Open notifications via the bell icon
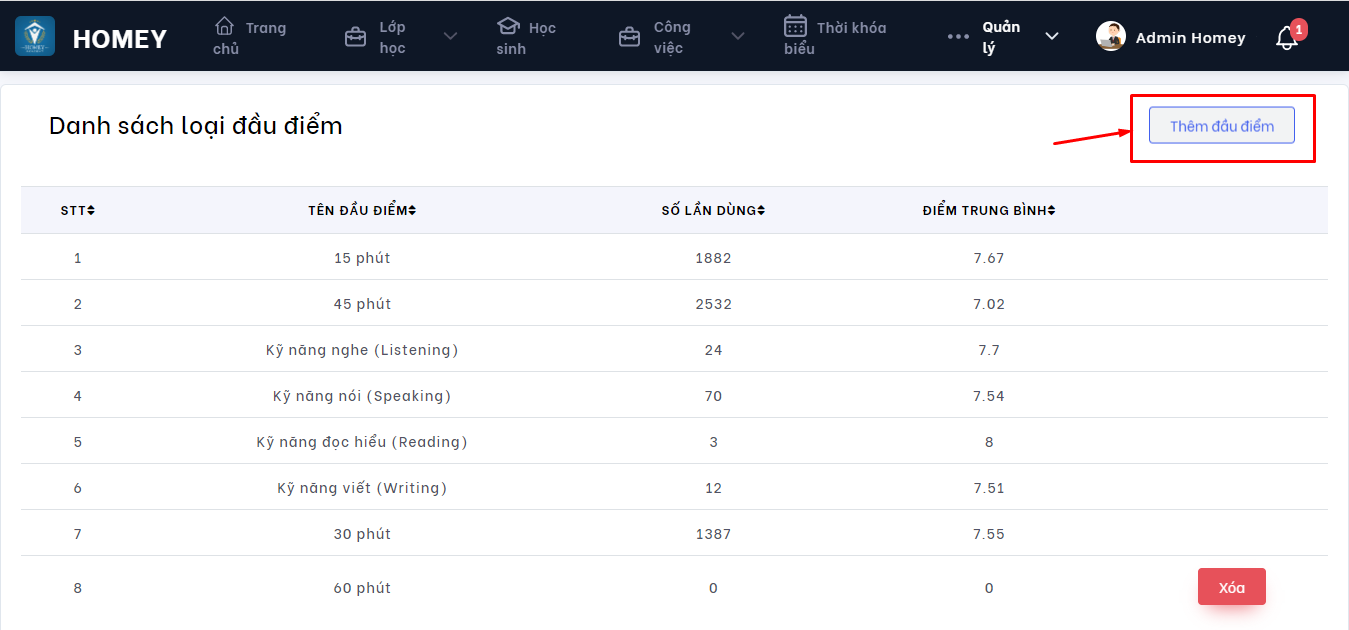 tap(1287, 38)
